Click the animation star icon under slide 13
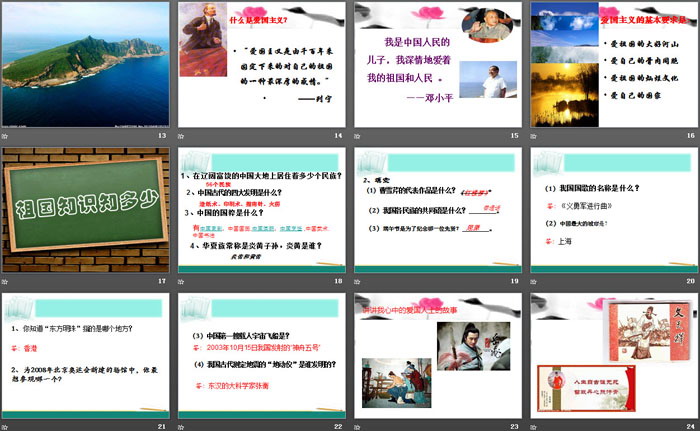 [6, 137]
